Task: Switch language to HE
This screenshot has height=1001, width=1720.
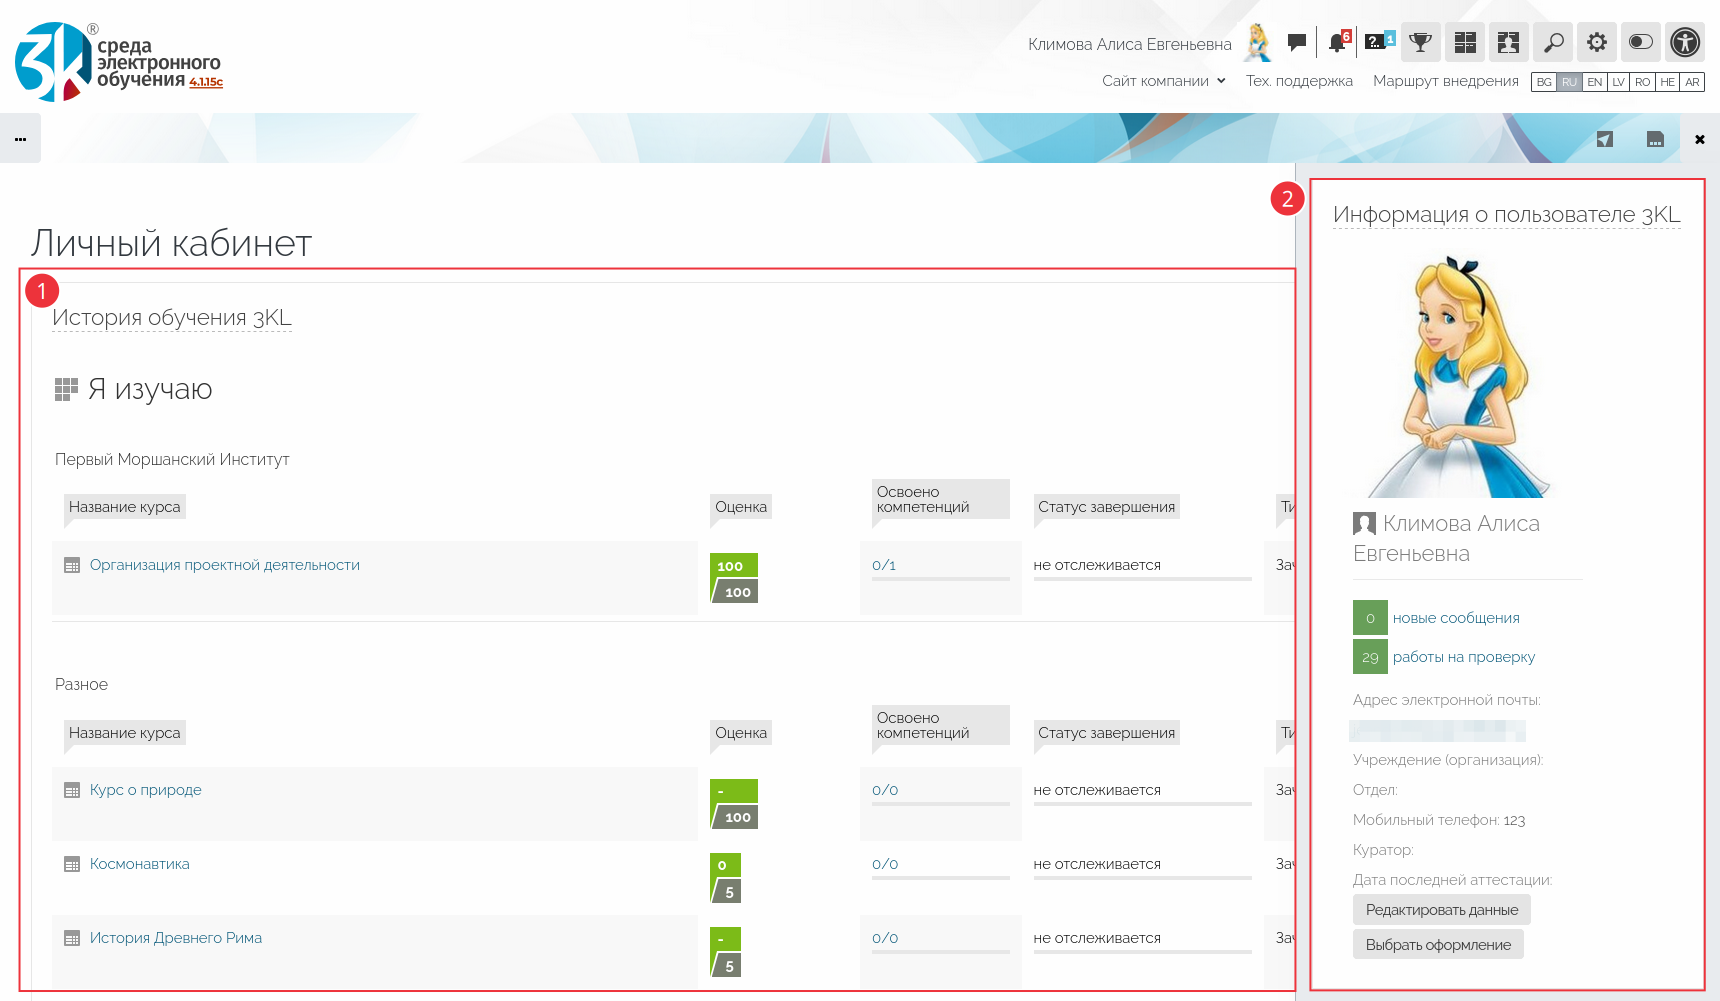Action: pos(1667,82)
